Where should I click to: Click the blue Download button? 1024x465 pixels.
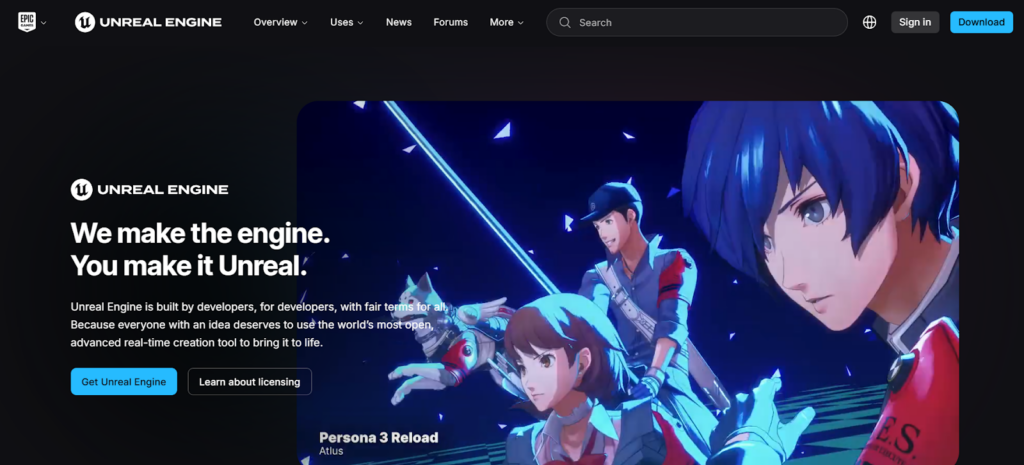tap(980, 22)
